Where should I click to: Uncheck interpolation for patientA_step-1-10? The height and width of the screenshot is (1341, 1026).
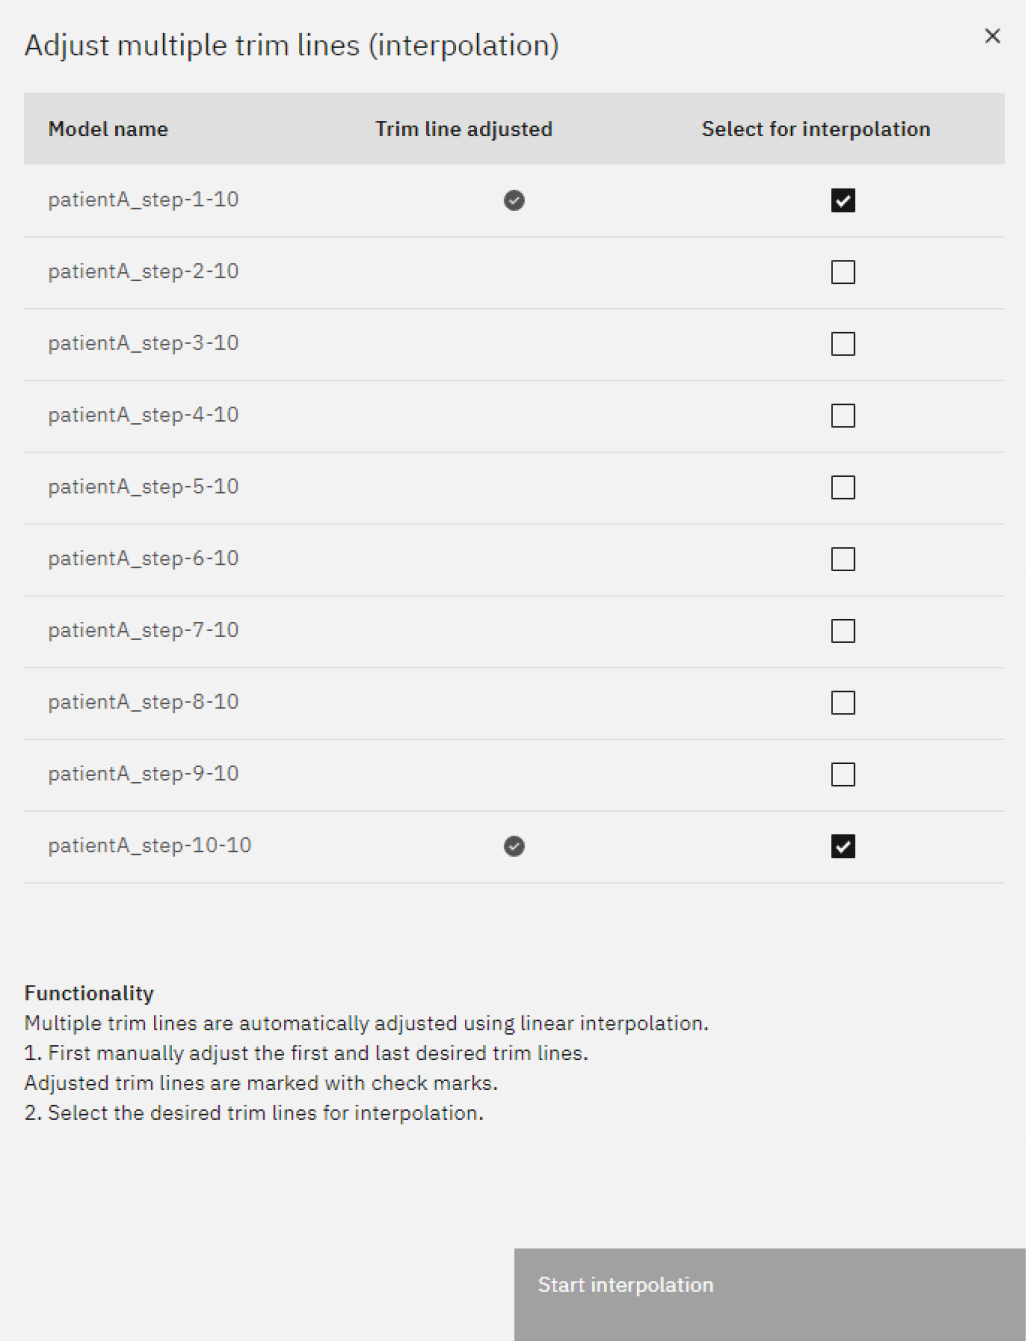tap(843, 200)
